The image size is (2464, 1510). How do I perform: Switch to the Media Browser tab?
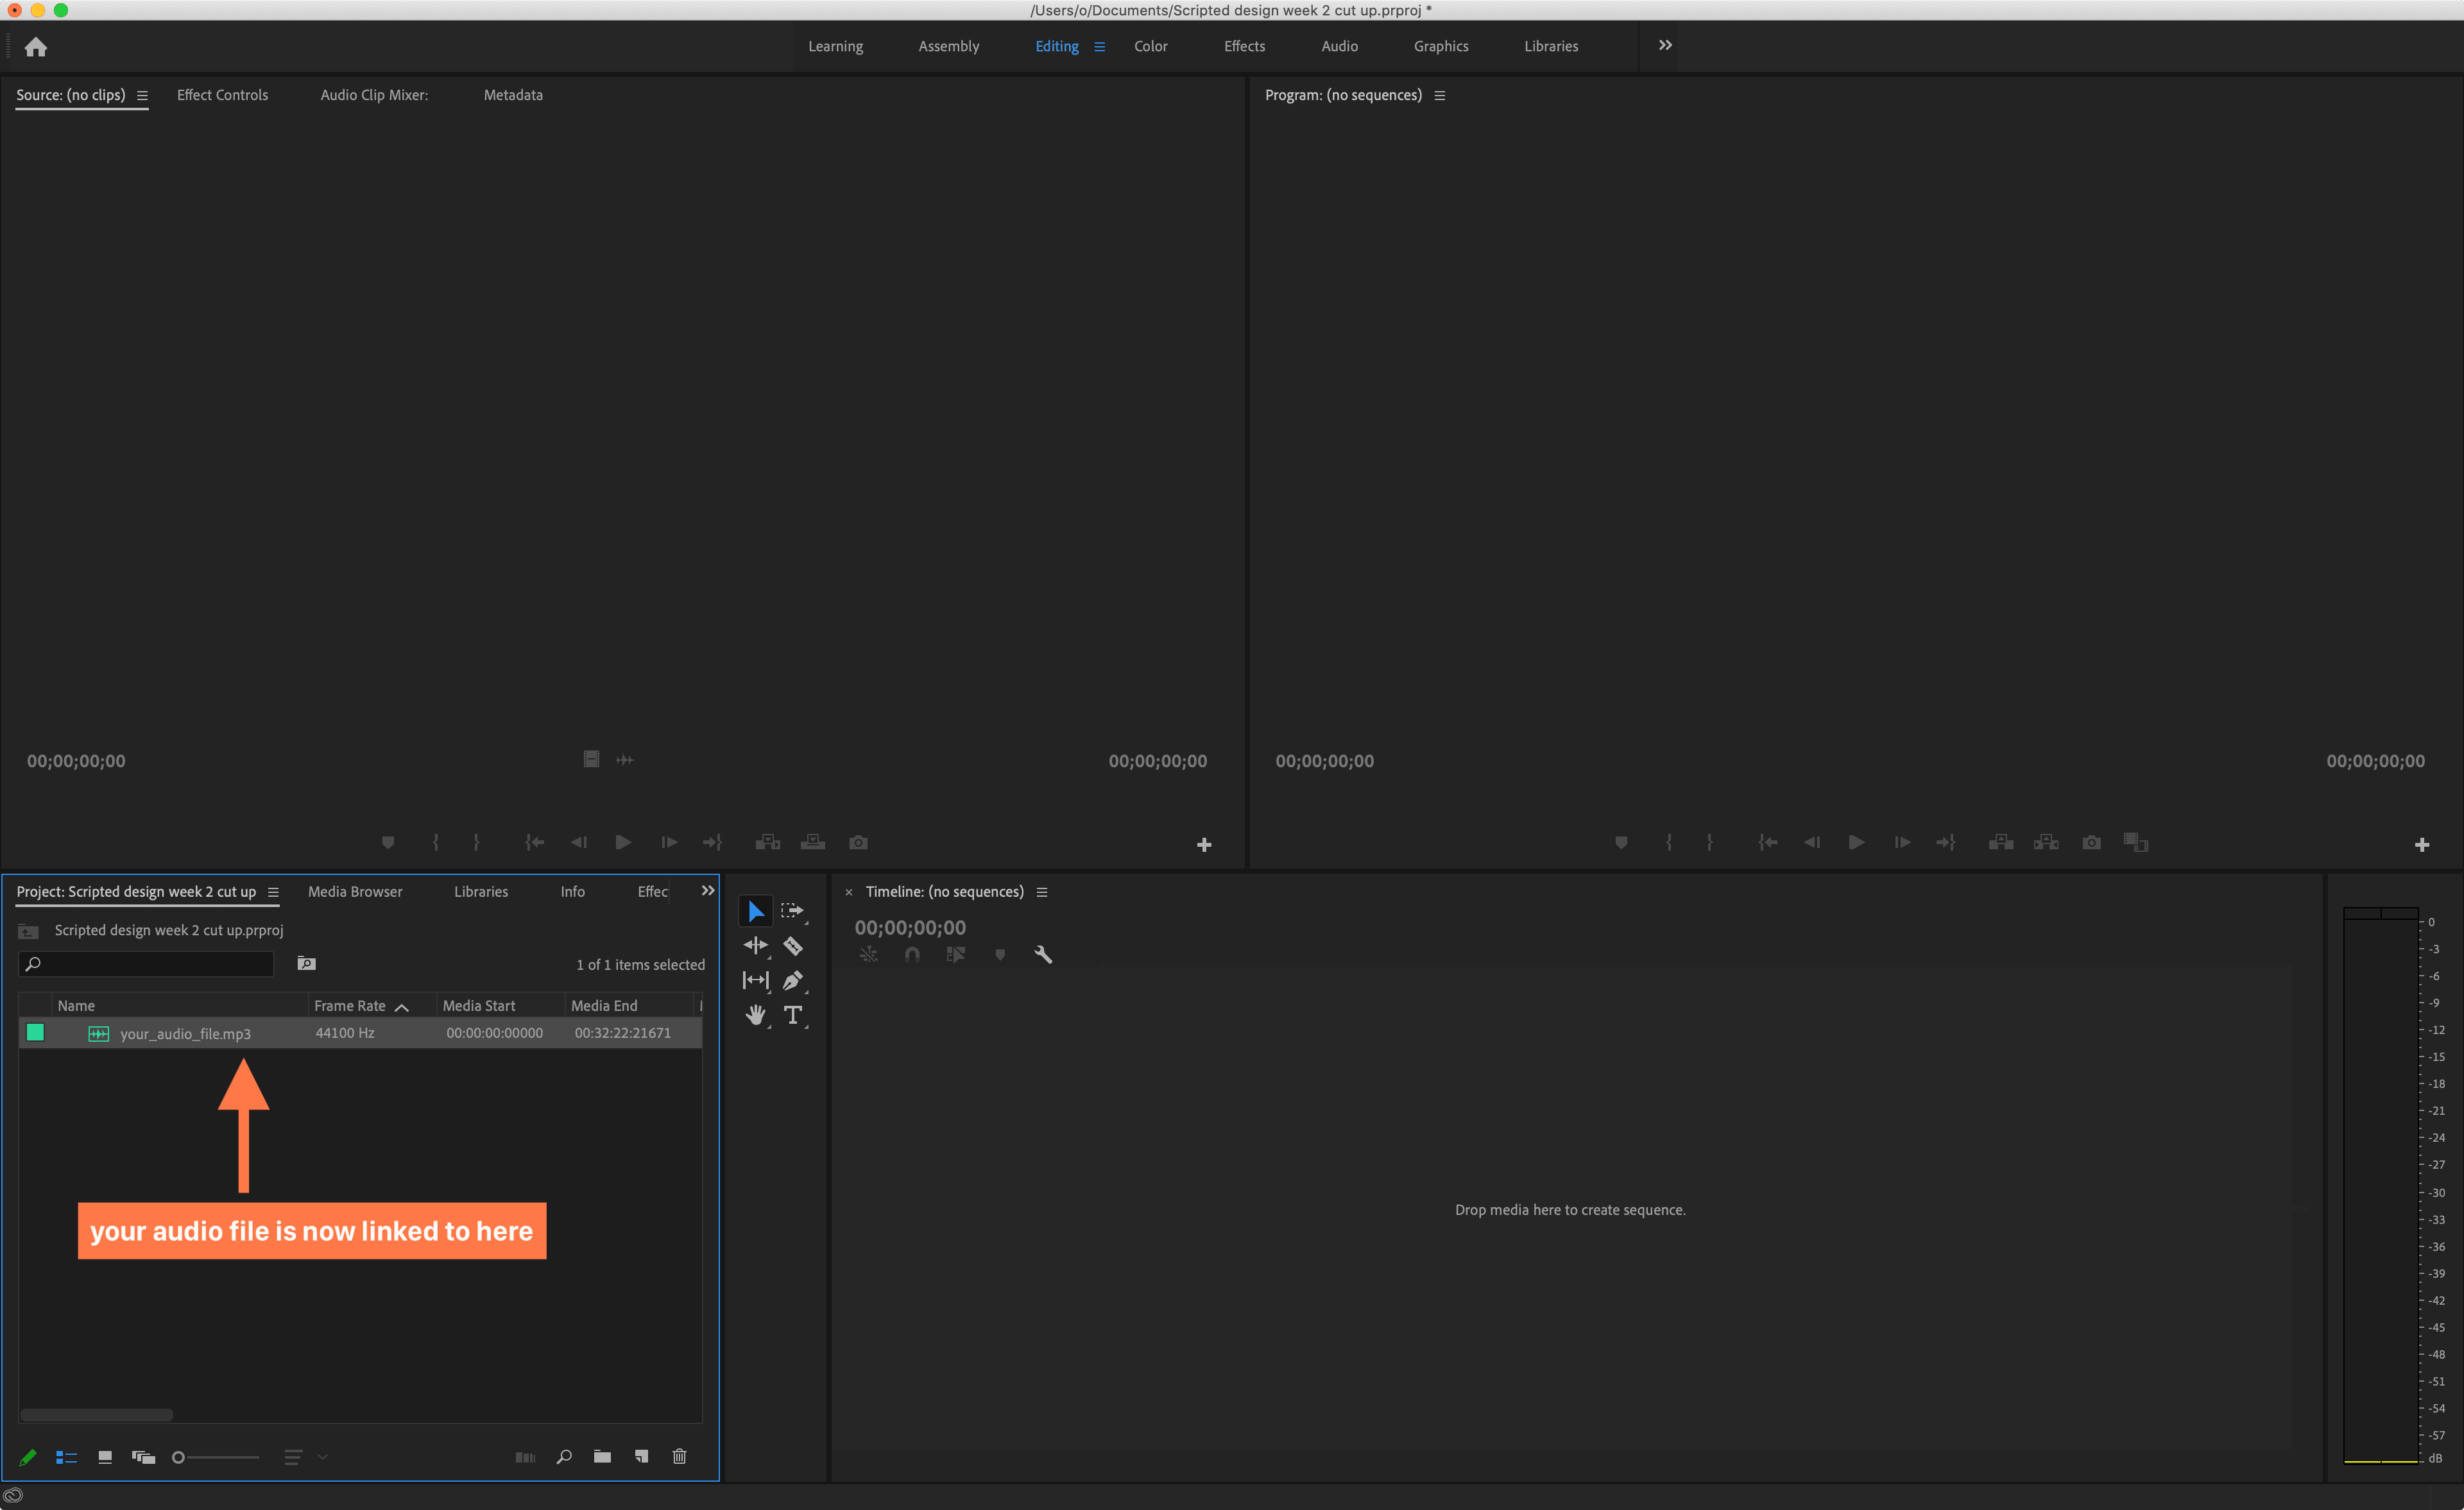coord(355,891)
